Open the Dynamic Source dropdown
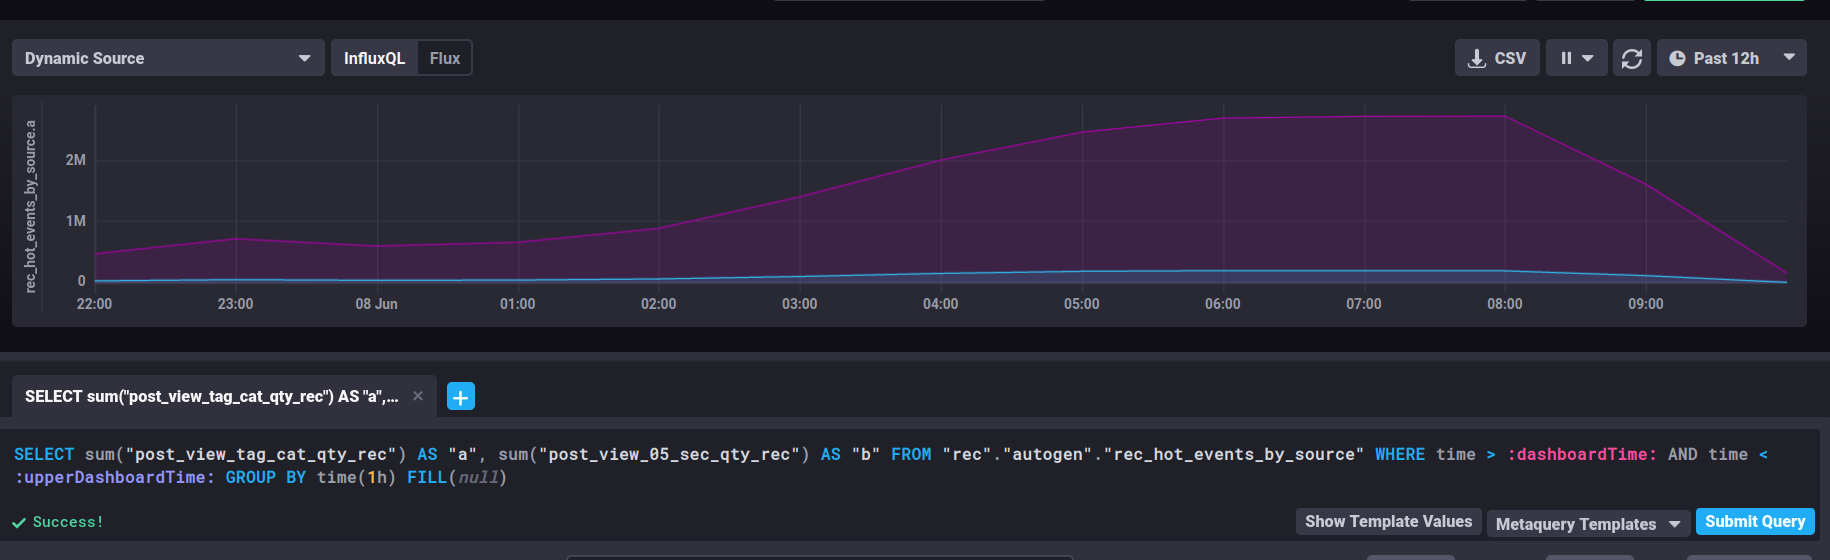 168,58
